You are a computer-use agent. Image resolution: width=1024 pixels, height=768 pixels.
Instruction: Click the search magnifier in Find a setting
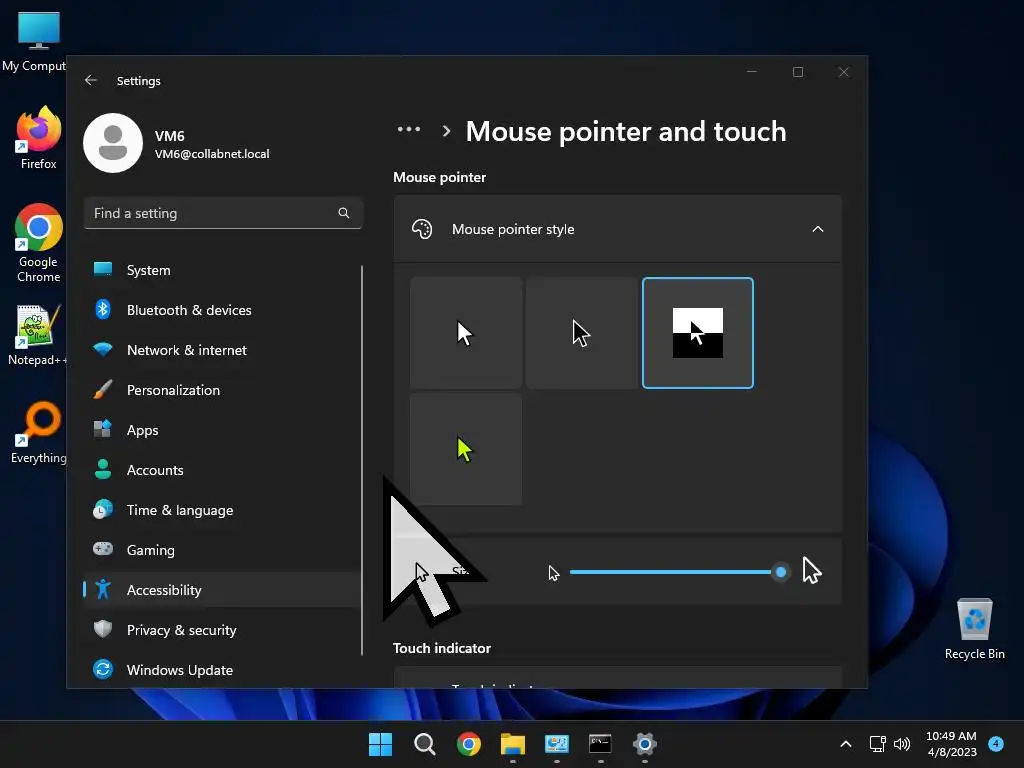(x=344, y=213)
